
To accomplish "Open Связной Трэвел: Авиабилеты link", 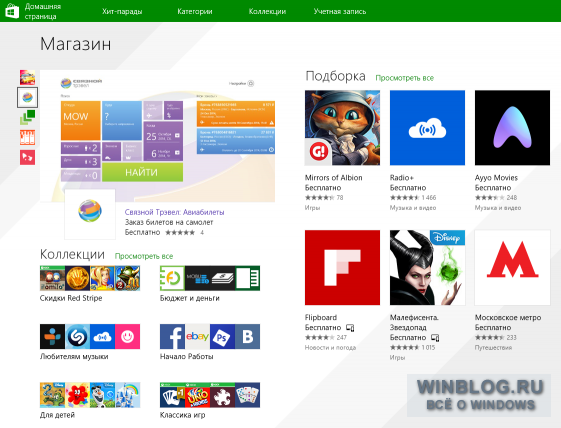I will (x=174, y=212).
